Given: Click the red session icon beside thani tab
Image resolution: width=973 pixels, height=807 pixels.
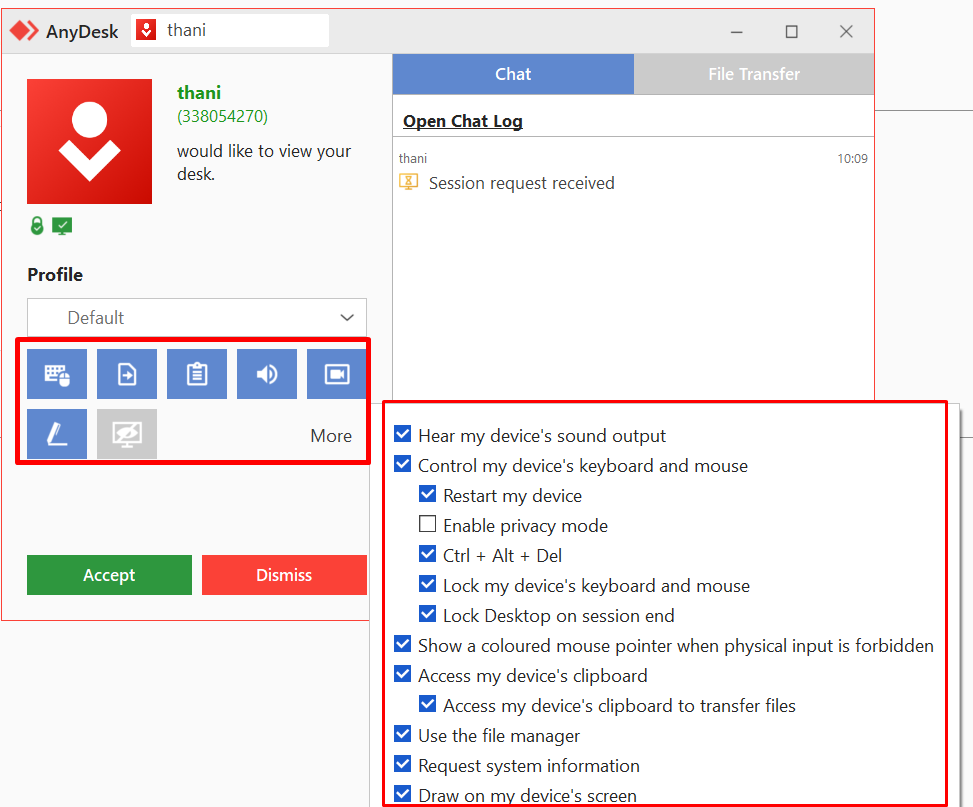Looking at the screenshot, I should click(146, 30).
